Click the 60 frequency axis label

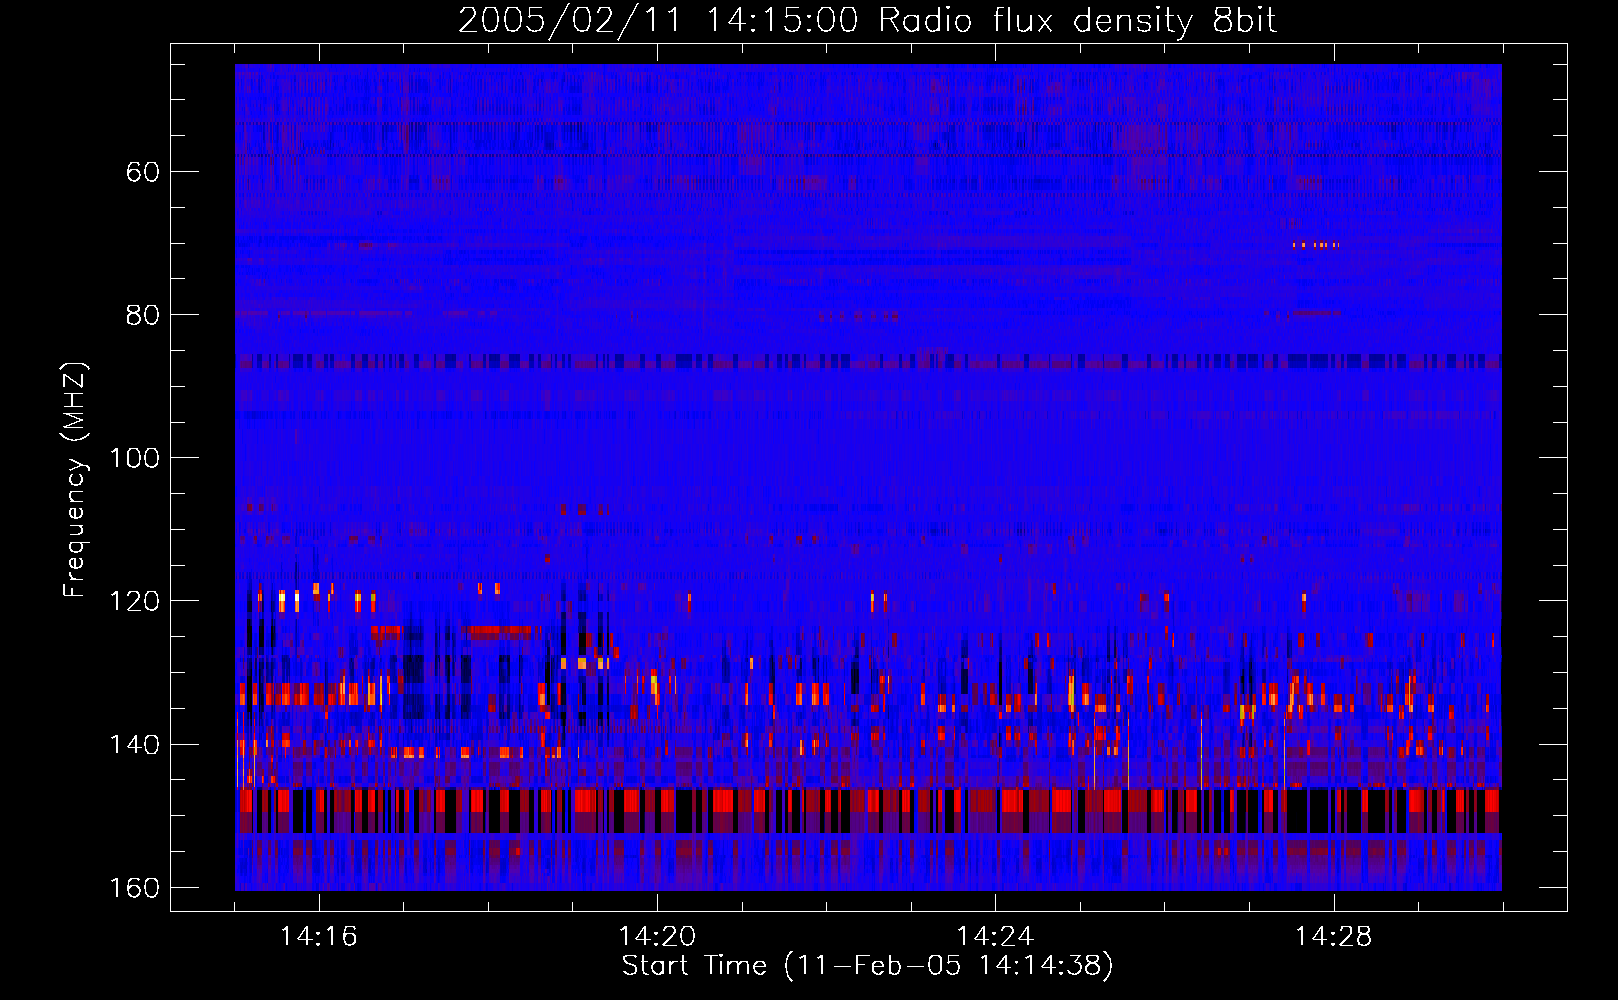[x=143, y=172]
